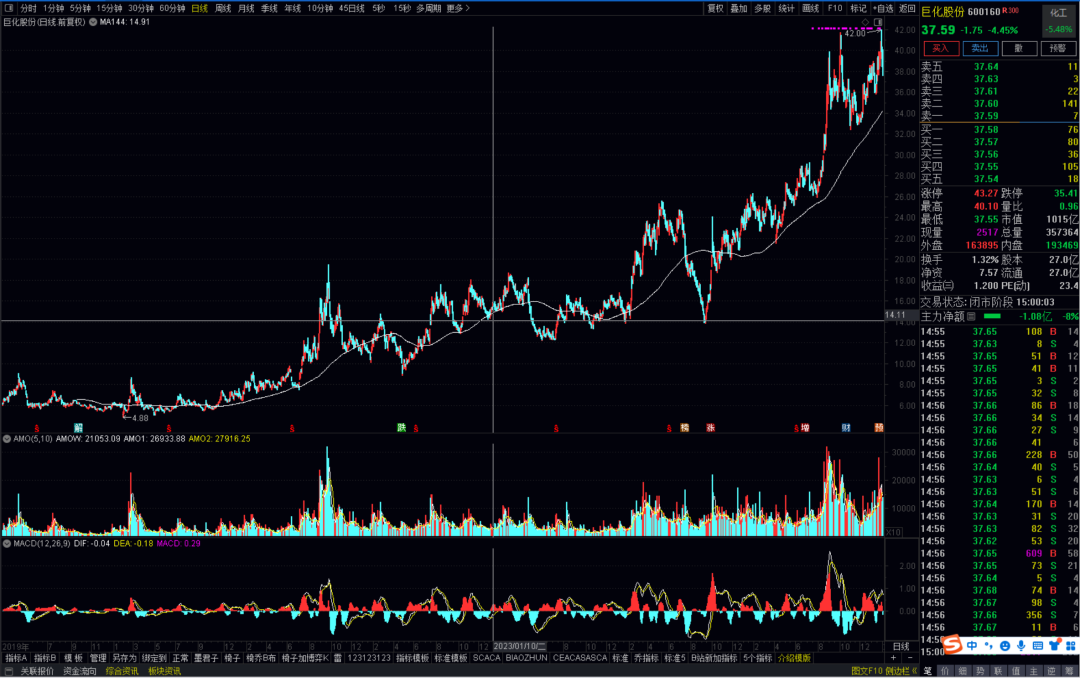
Task: Open the 多周期 multi-period selector
Action: (x=427, y=8)
